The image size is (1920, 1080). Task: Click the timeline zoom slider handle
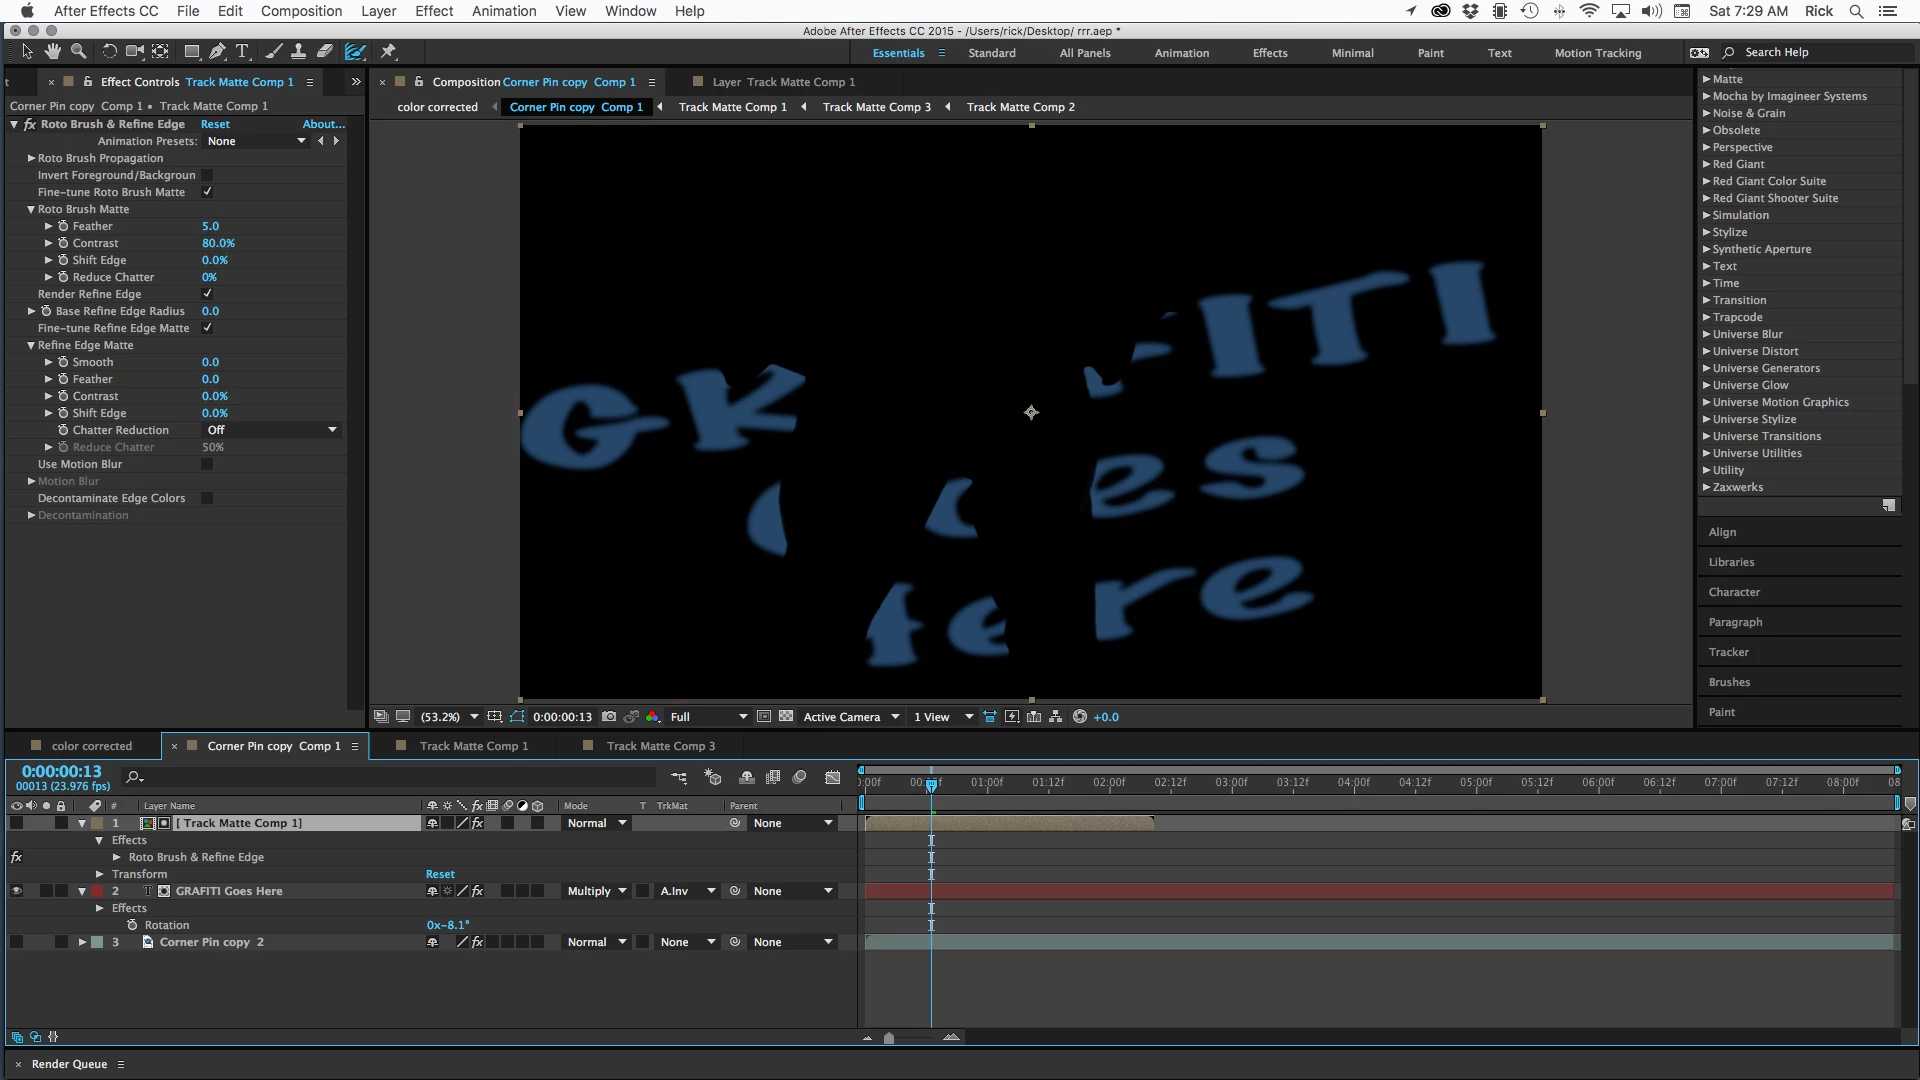(x=889, y=1038)
